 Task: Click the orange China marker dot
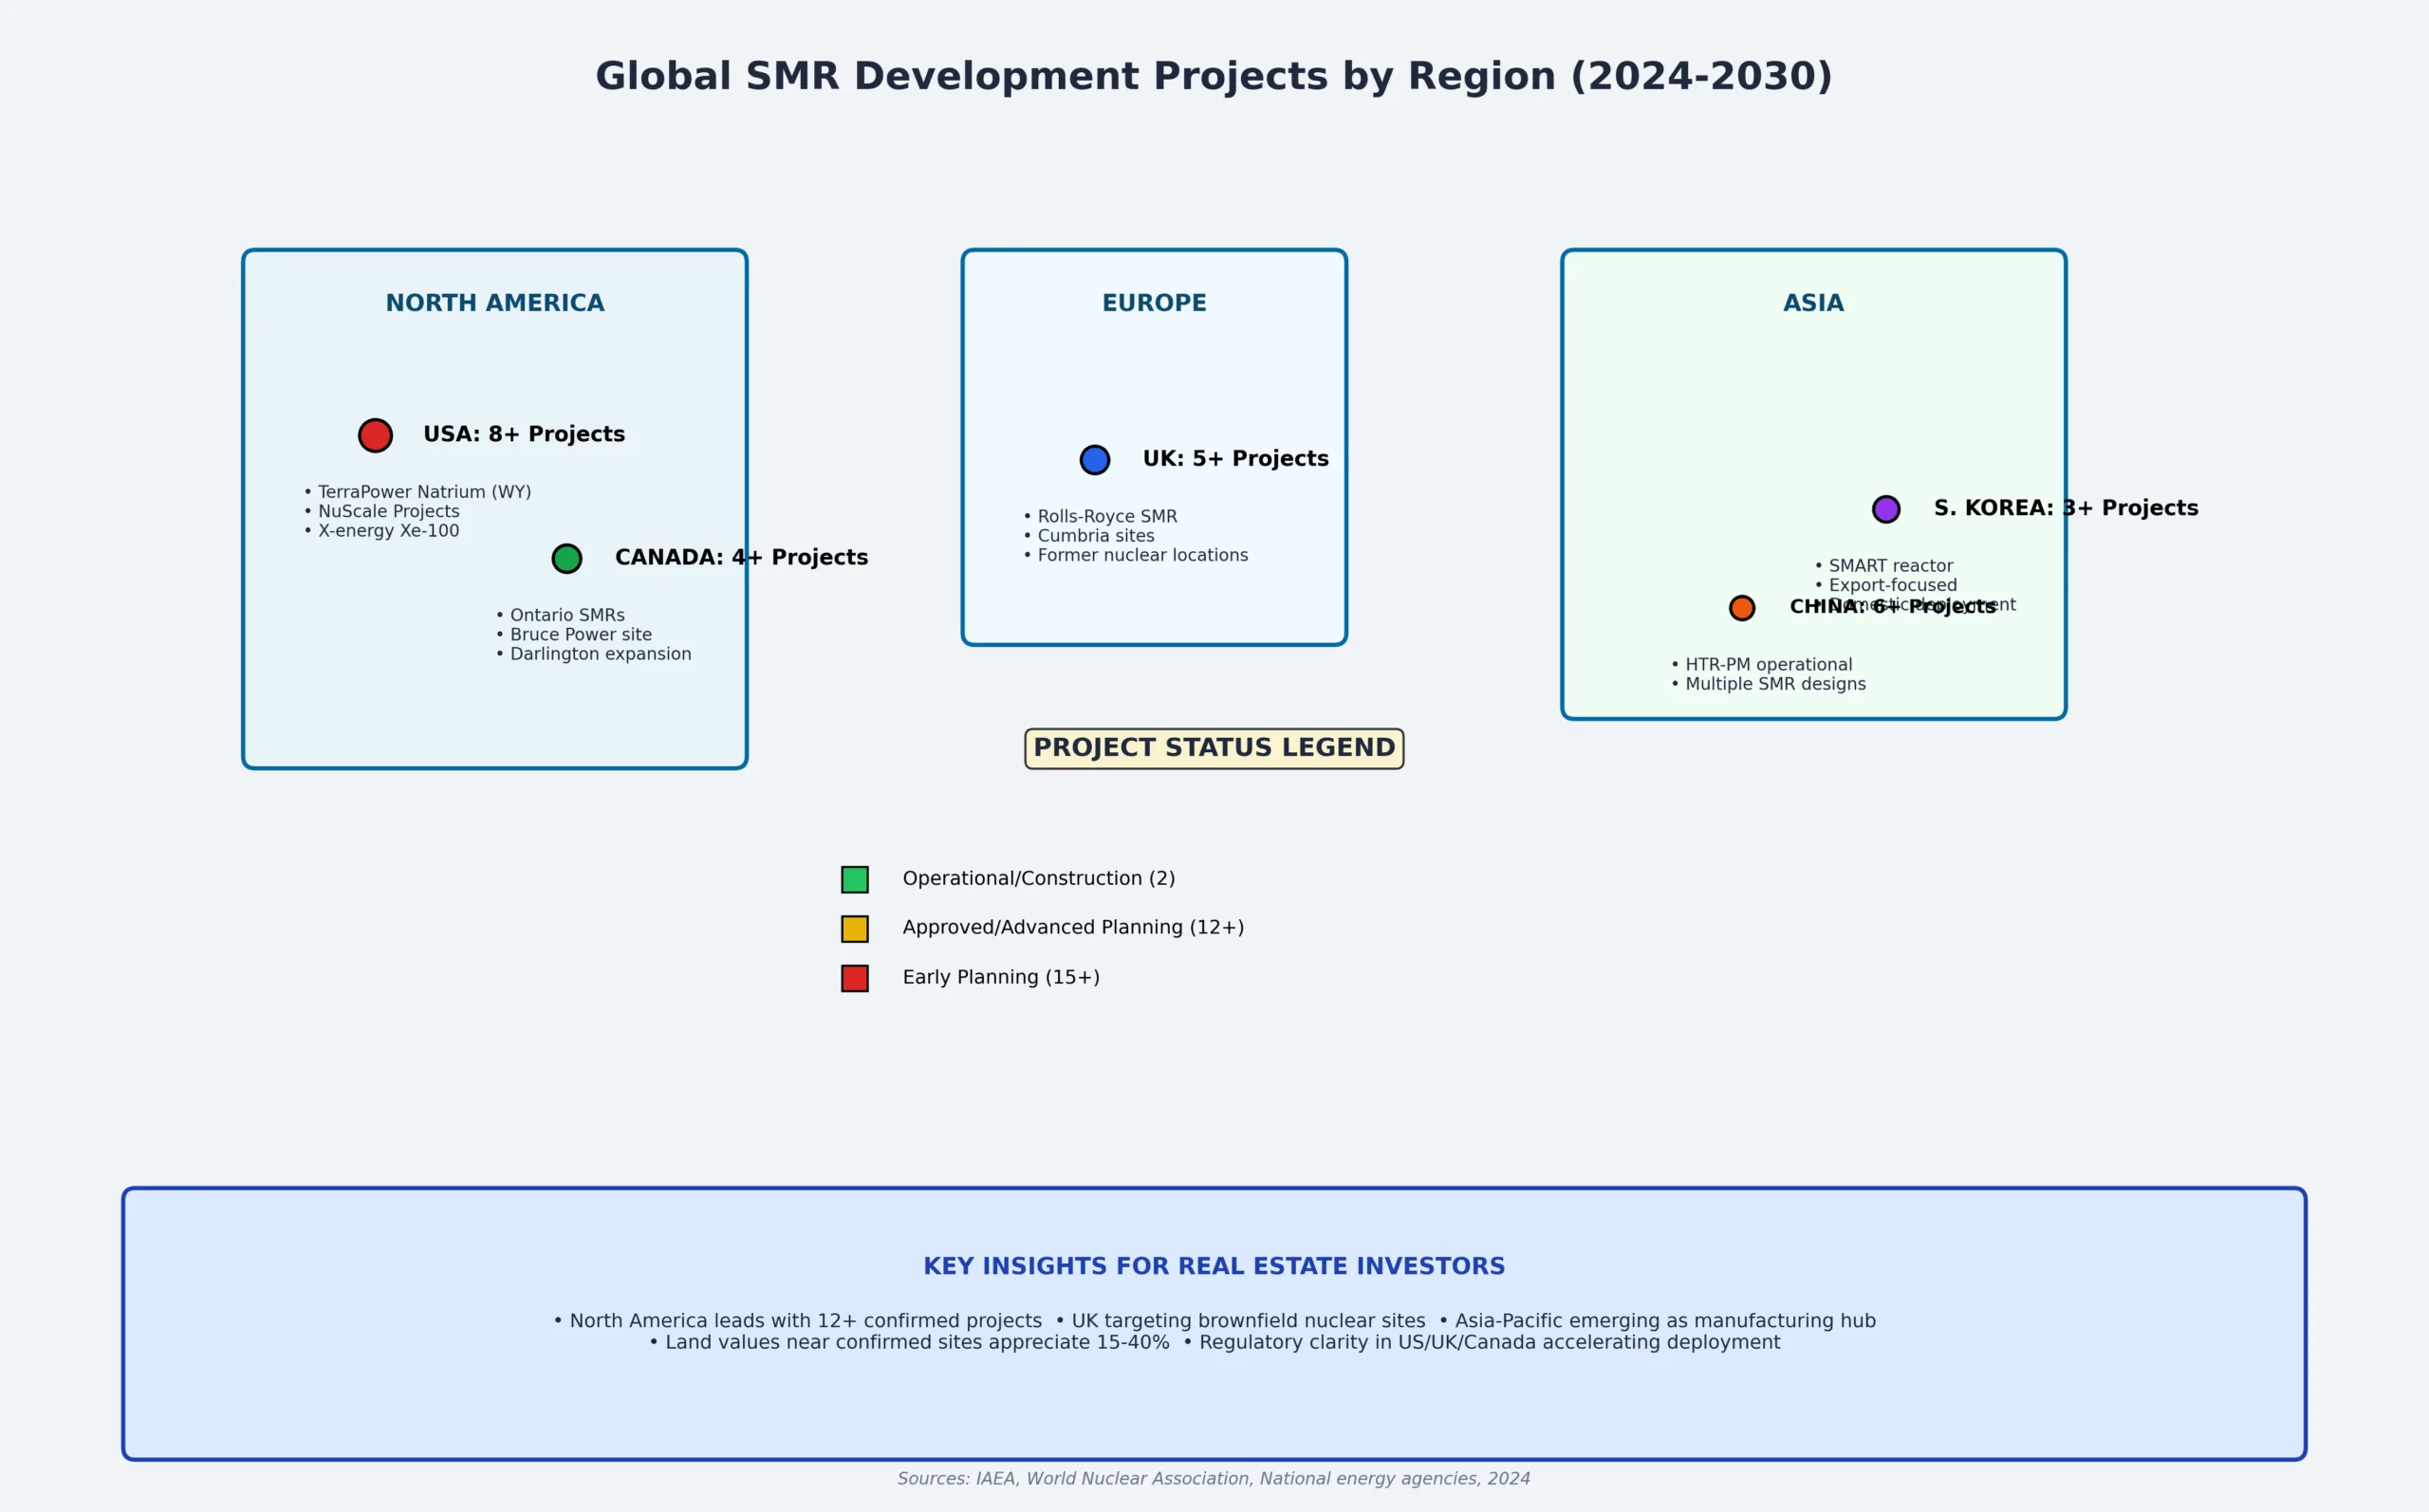point(1742,608)
